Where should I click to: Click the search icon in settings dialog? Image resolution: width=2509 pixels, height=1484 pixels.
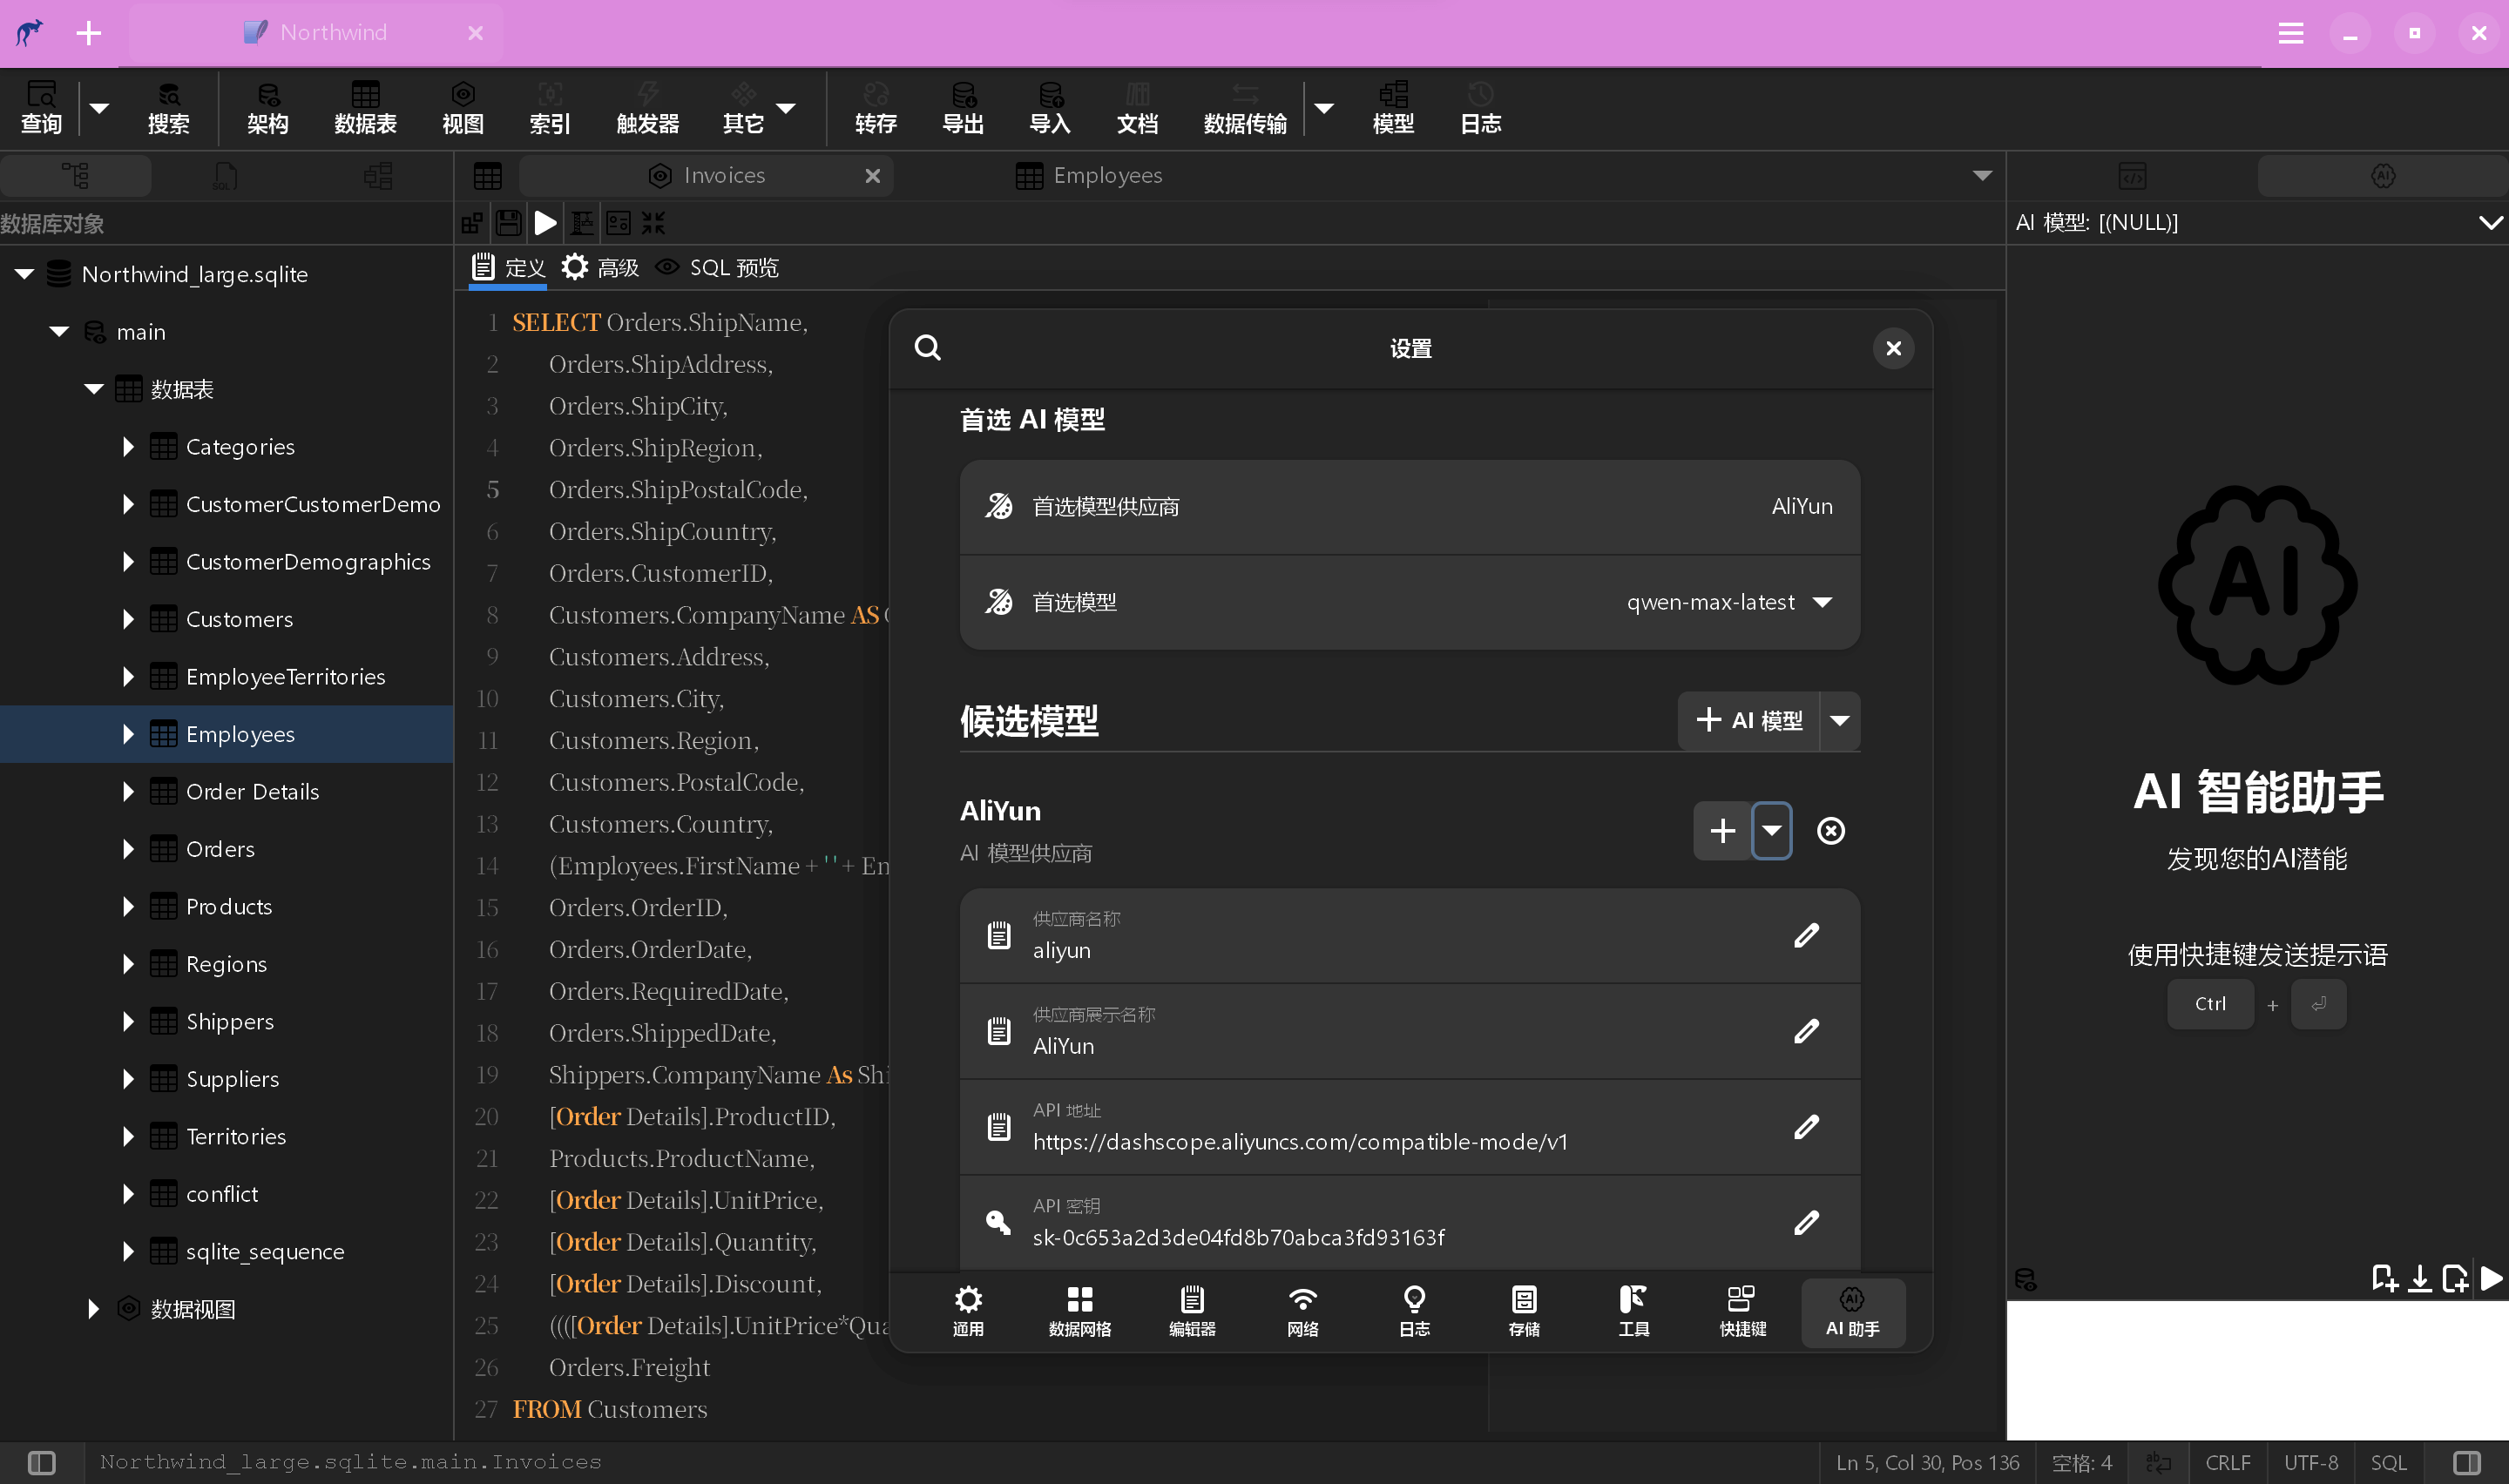click(x=928, y=348)
